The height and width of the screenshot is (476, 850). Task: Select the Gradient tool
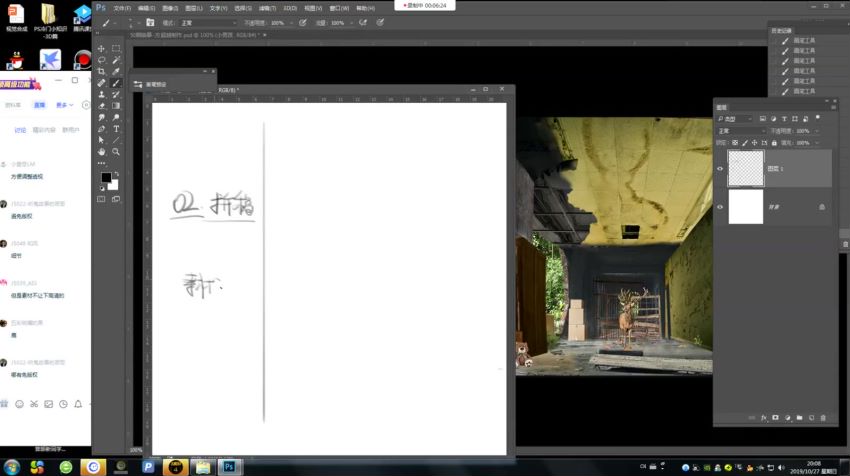pyautogui.click(x=116, y=106)
